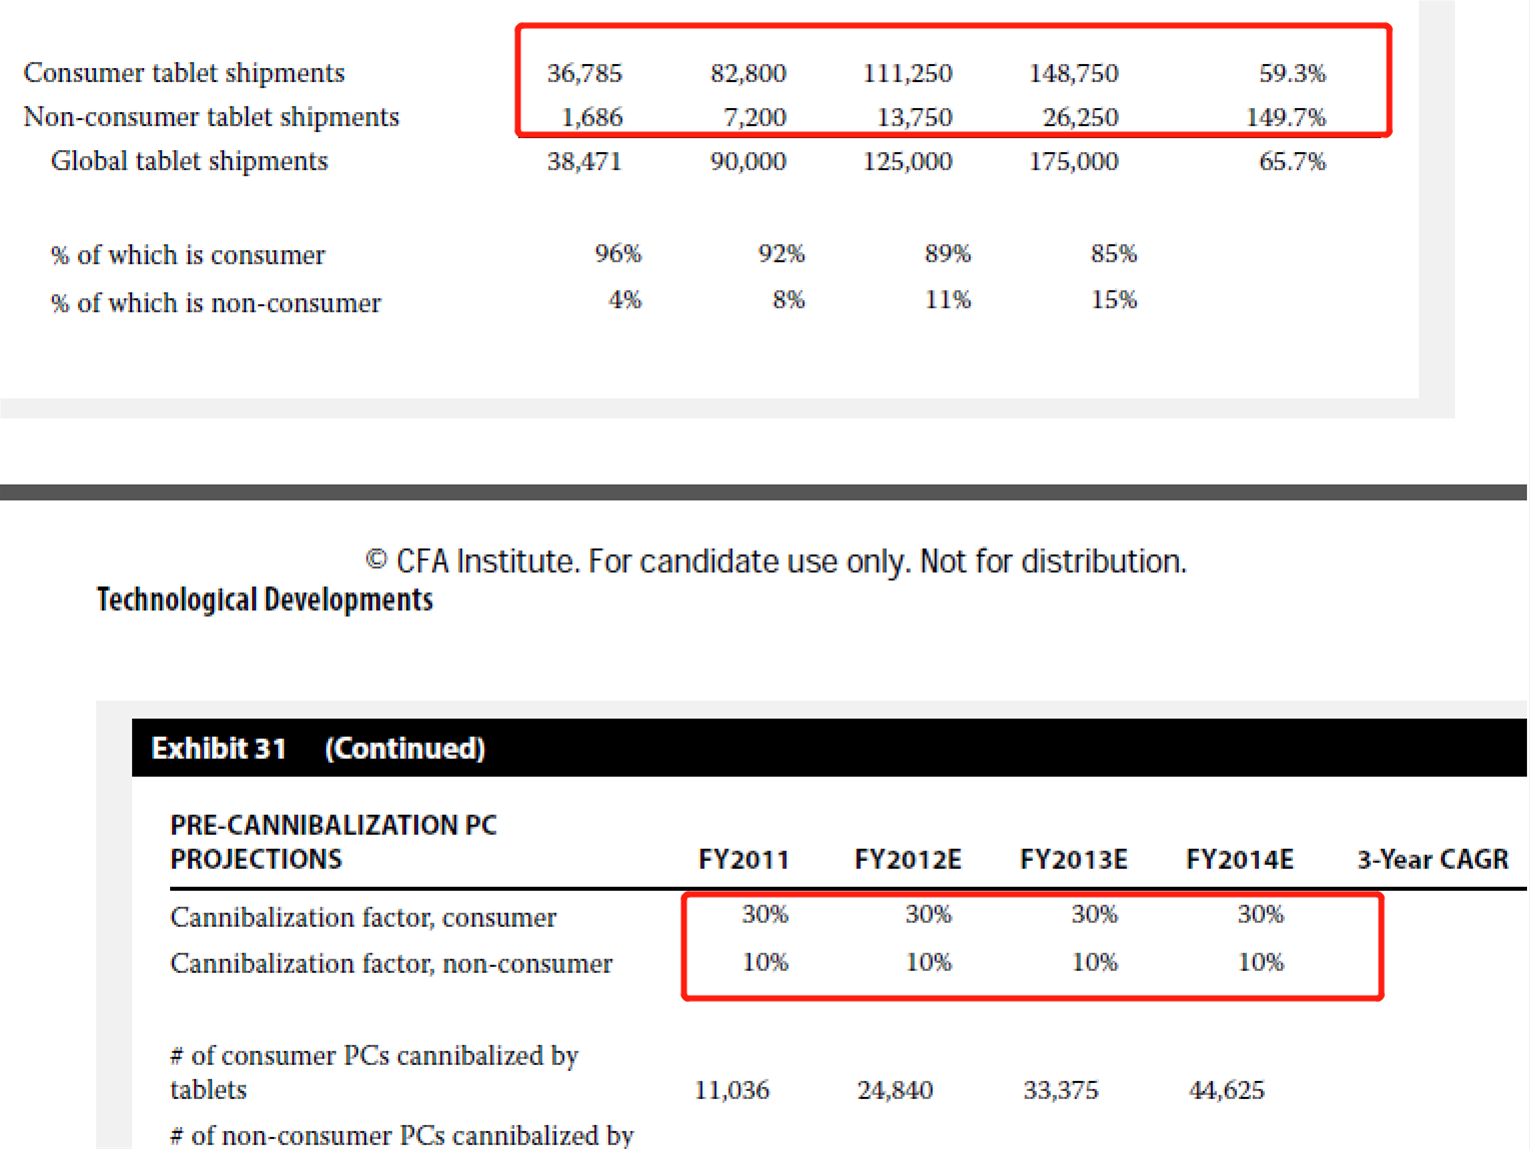Click the 36,785 consumer shipments value
The image size is (1530, 1149).
(x=584, y=73)
